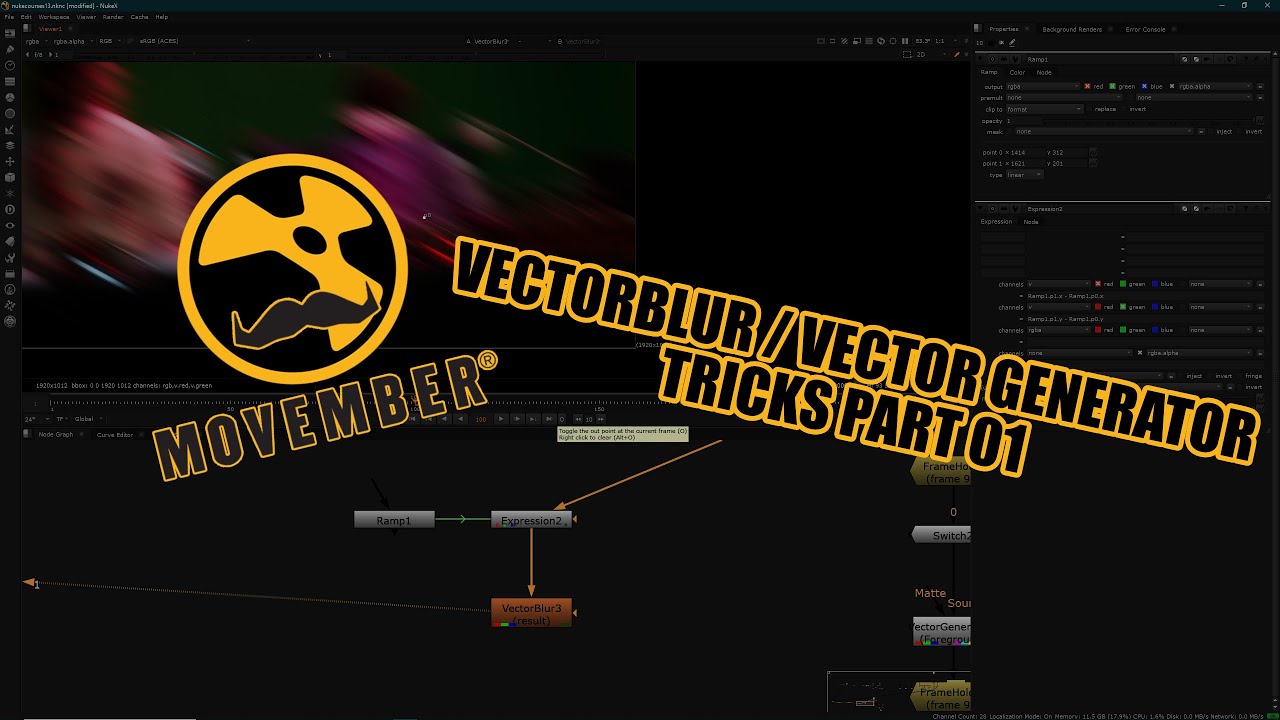Open the sRGB (ACES) viewer process dropdown

click(x=193, y=41)
